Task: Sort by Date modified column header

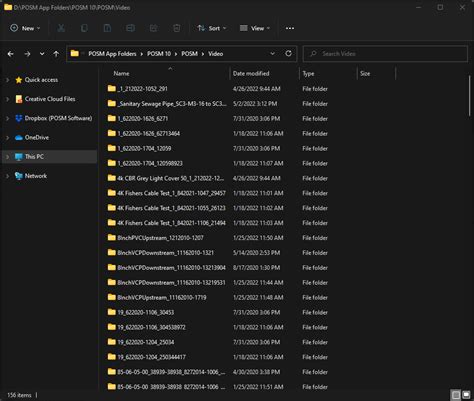Action: [x=251, y=73]
